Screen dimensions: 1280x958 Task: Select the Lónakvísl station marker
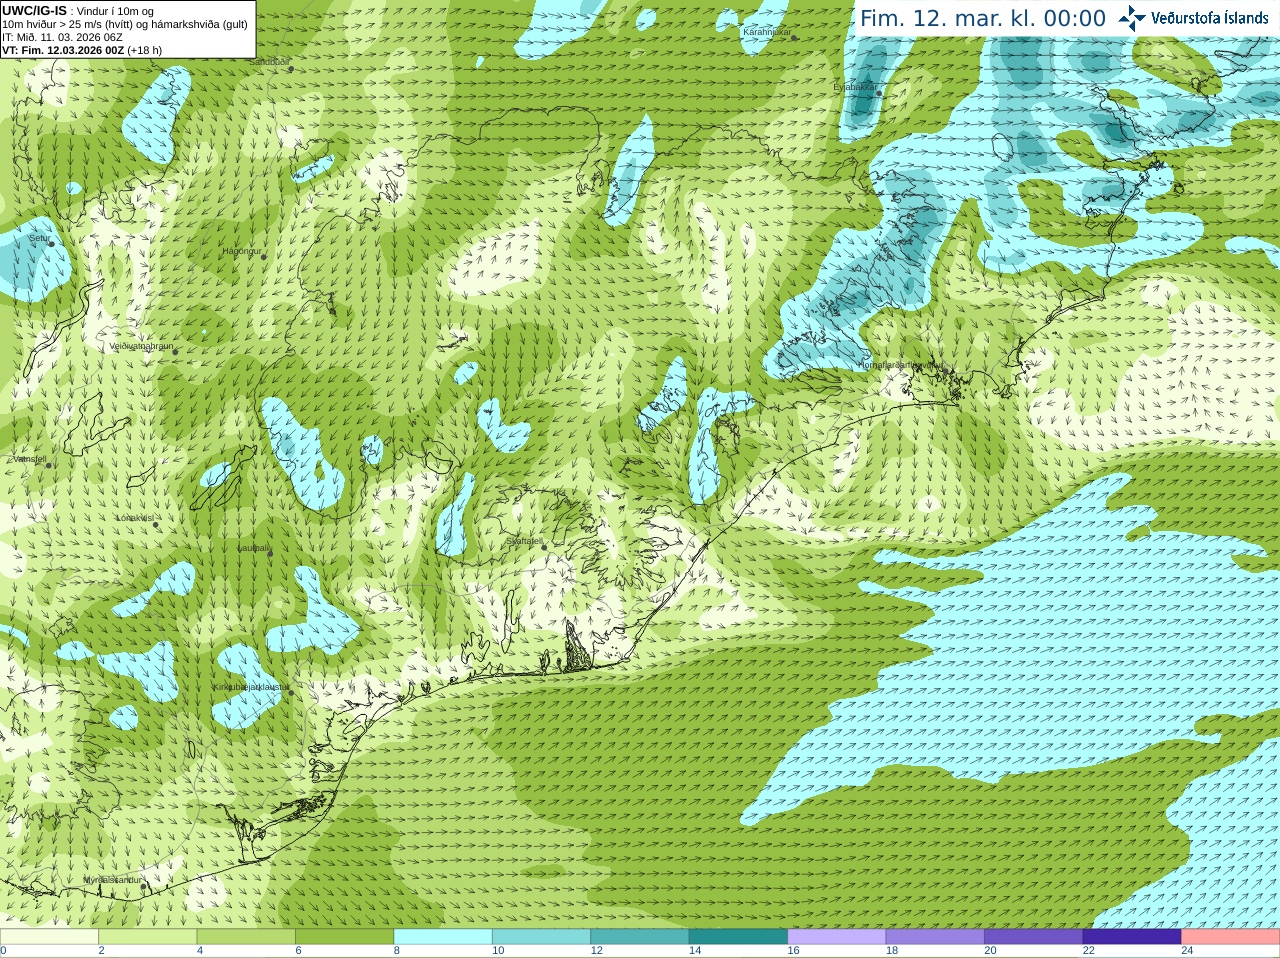156,524
